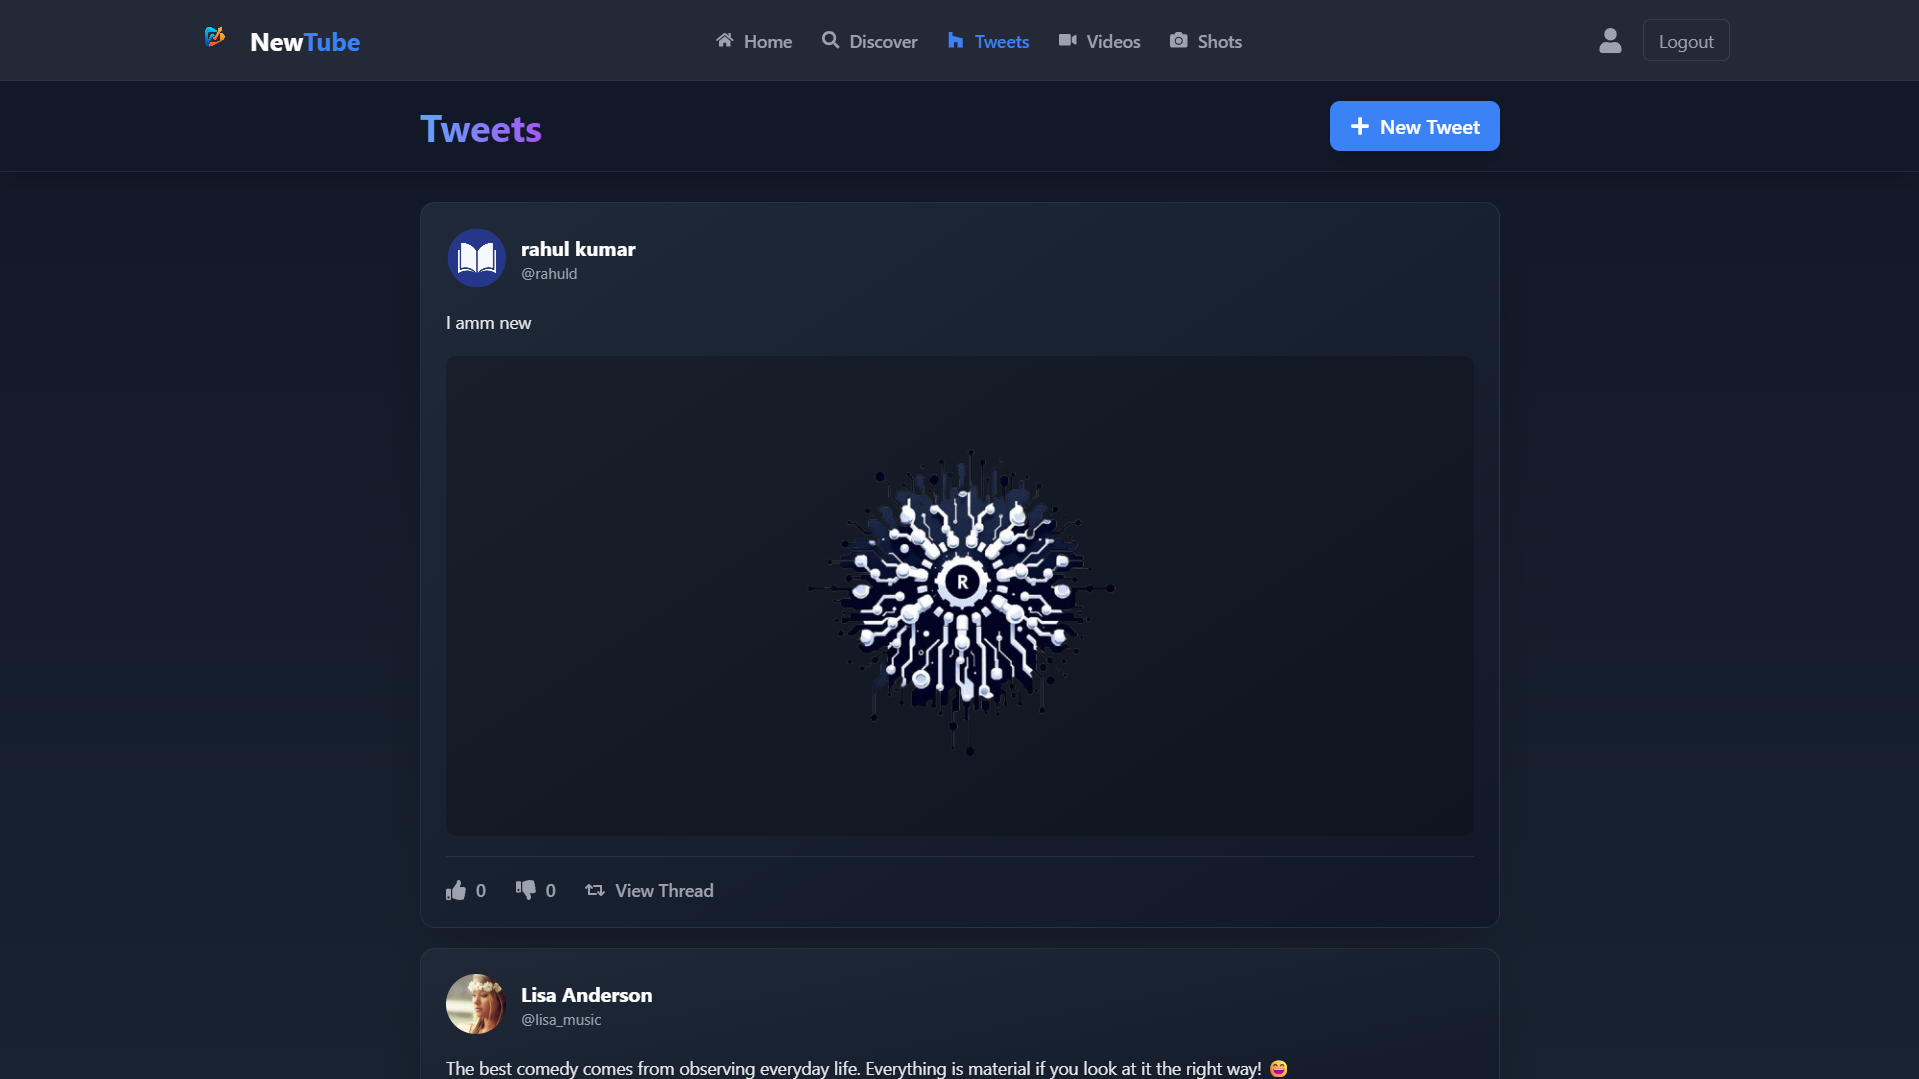Open the user profile icon
Viewport: 1919px width, 1079px height.
click(x=1609, y=41)
